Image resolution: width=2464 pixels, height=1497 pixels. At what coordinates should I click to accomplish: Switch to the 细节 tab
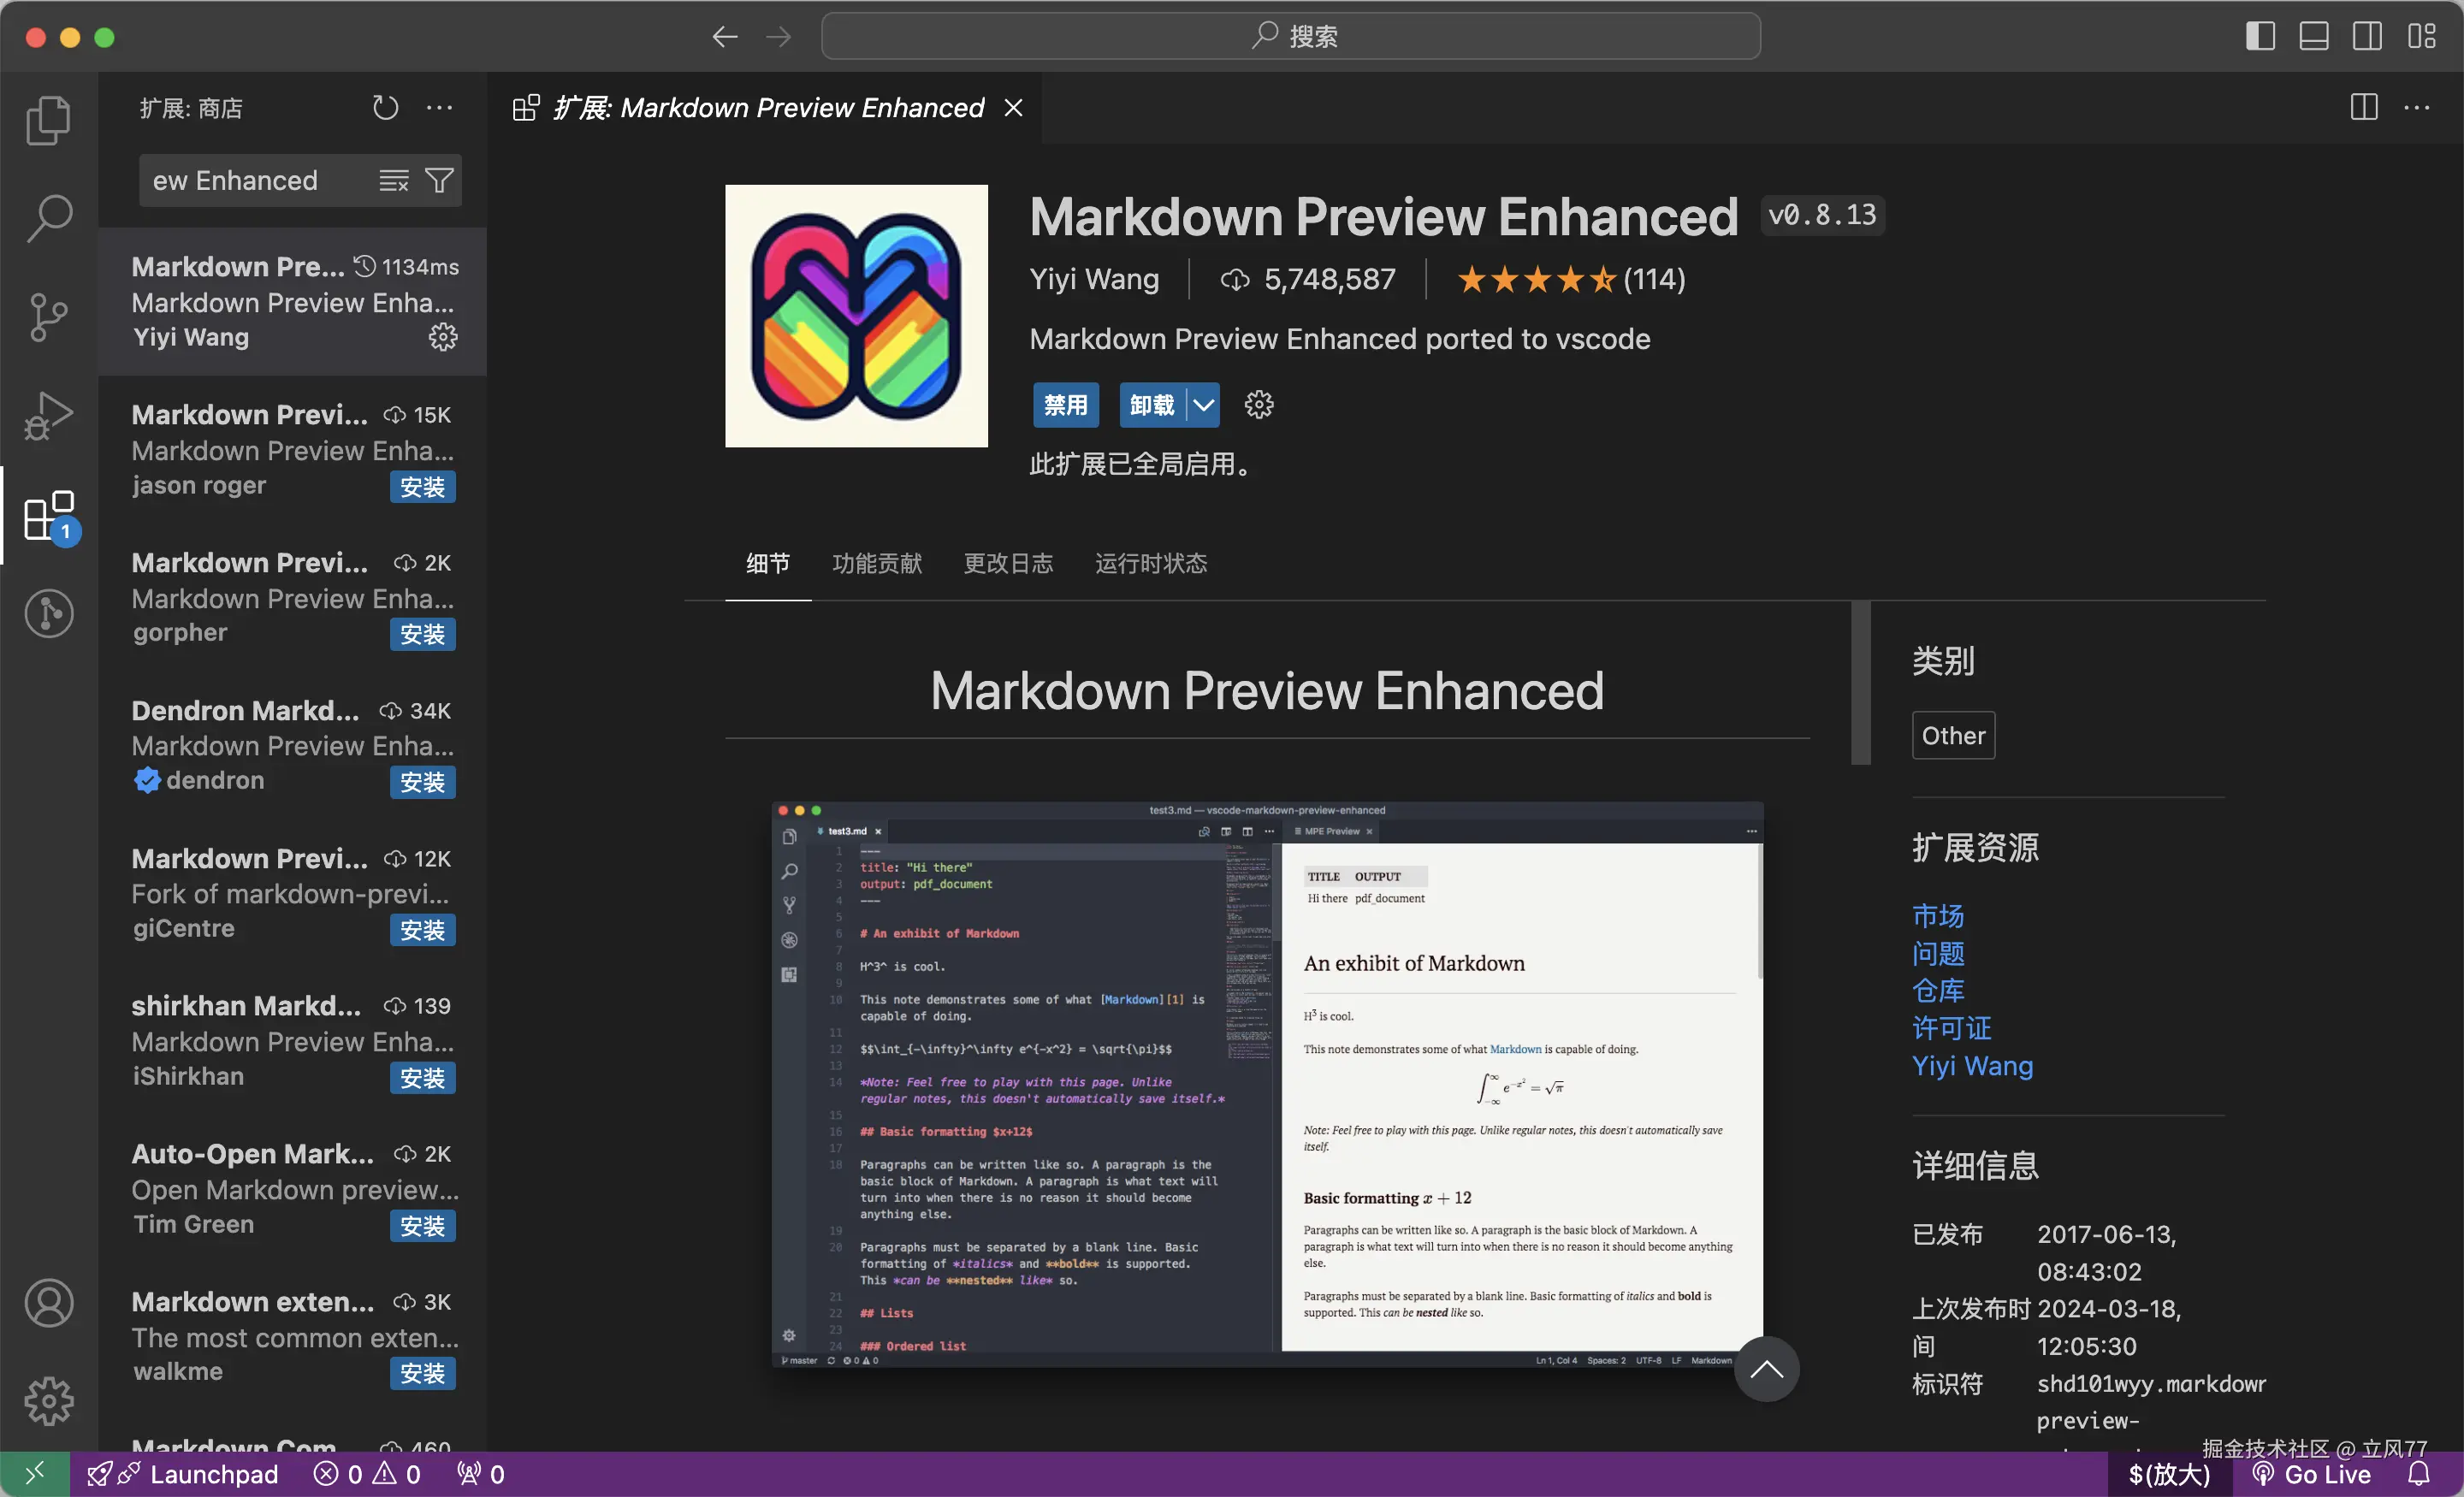click(x=768, y=563)
